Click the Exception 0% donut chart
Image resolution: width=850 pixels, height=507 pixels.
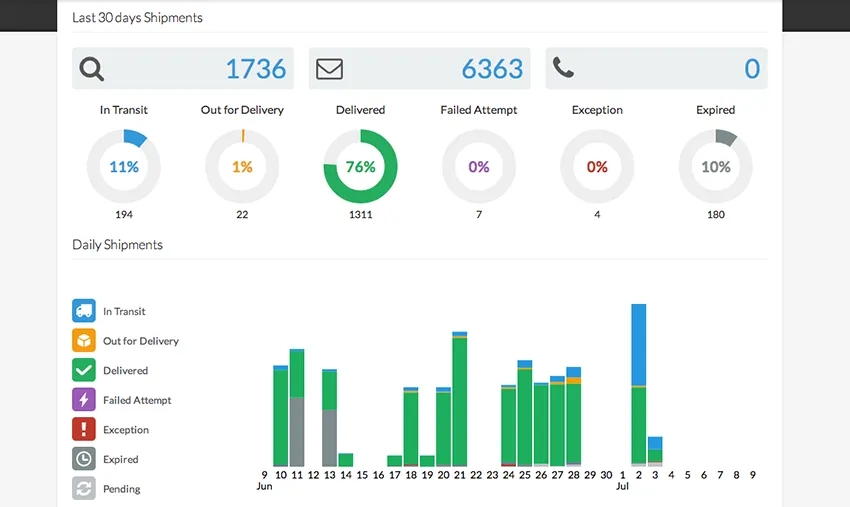pyautogui.click(x=597, y=166)
